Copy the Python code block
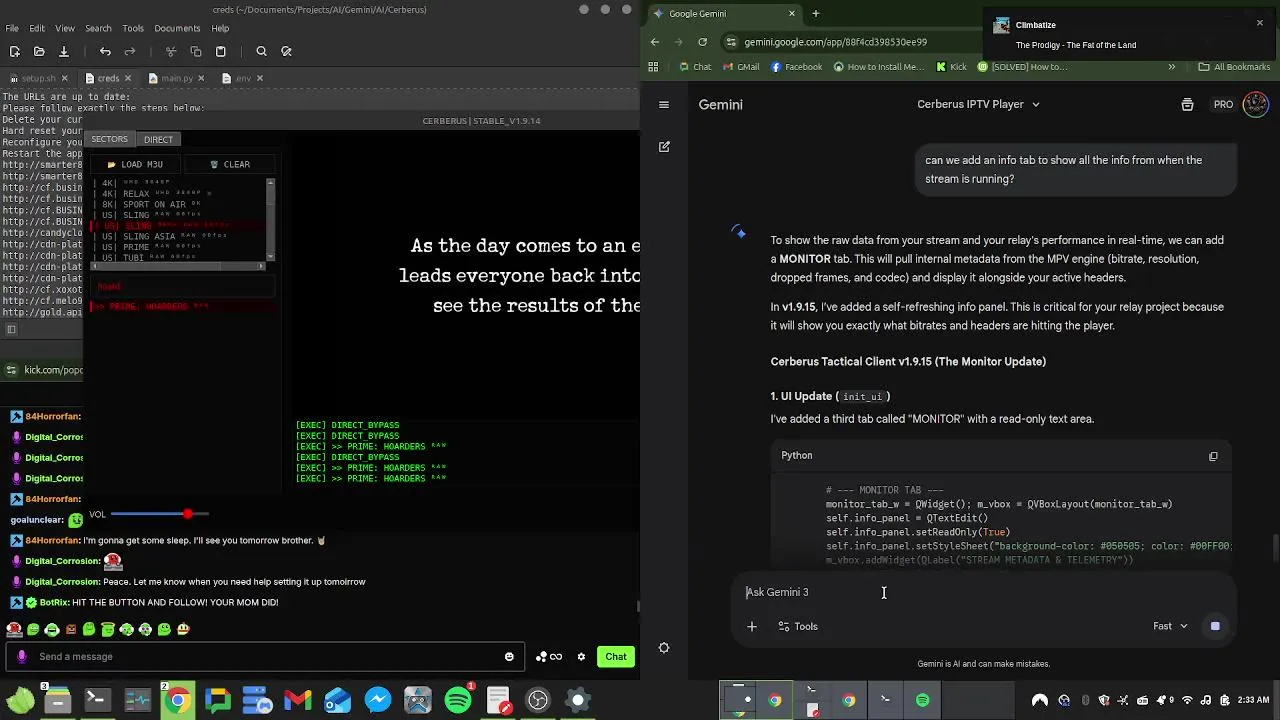 point(1213,456)
